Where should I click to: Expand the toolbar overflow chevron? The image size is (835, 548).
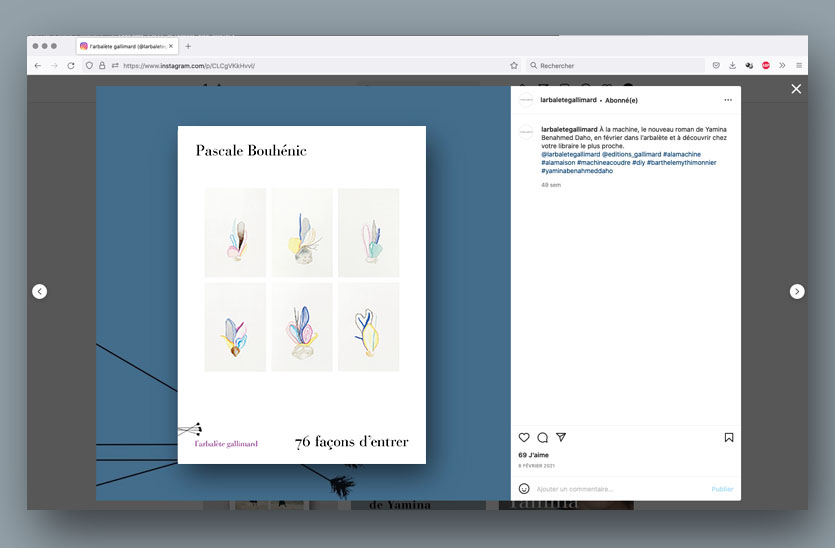coord(782,65)
